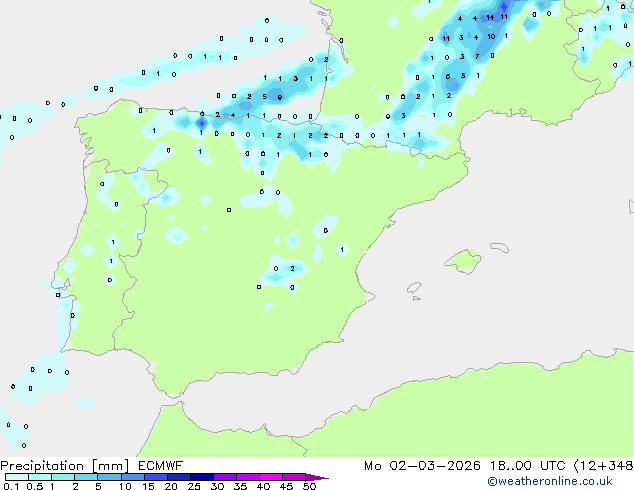Image resolution: width=634 pixels, height=490 pixels.
Task: Choose the 30–35 mm purple legend swatch
Action: pyautogui.click(x=224, y=477)
